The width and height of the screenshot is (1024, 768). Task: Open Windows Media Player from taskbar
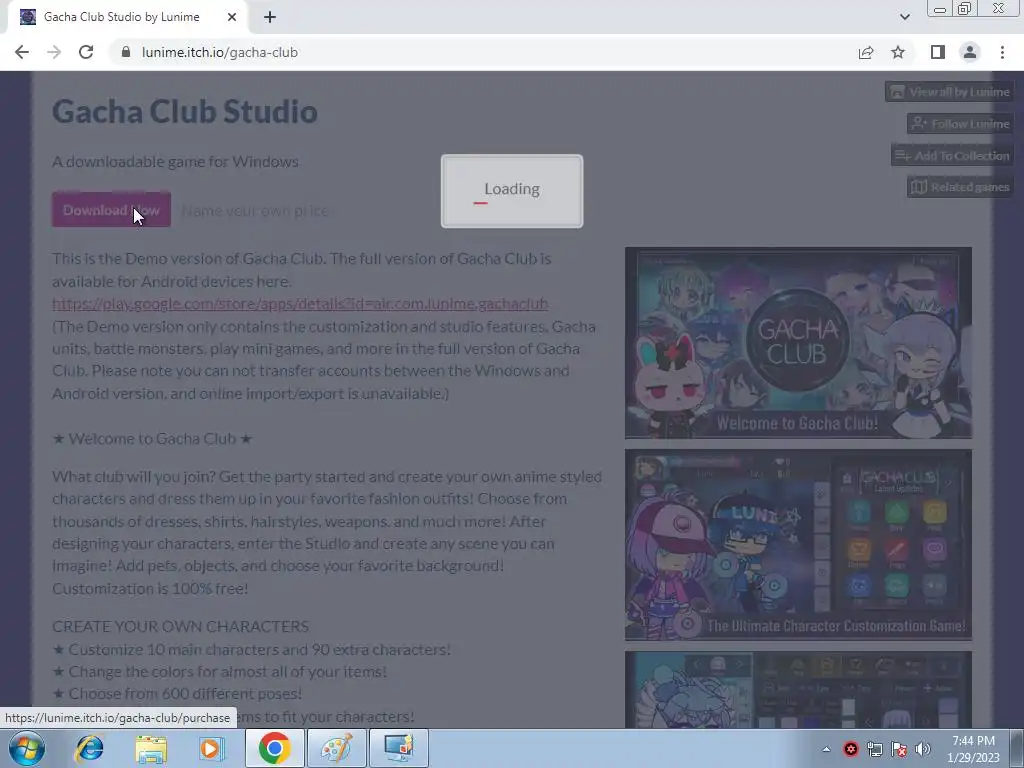click(211, 748)
